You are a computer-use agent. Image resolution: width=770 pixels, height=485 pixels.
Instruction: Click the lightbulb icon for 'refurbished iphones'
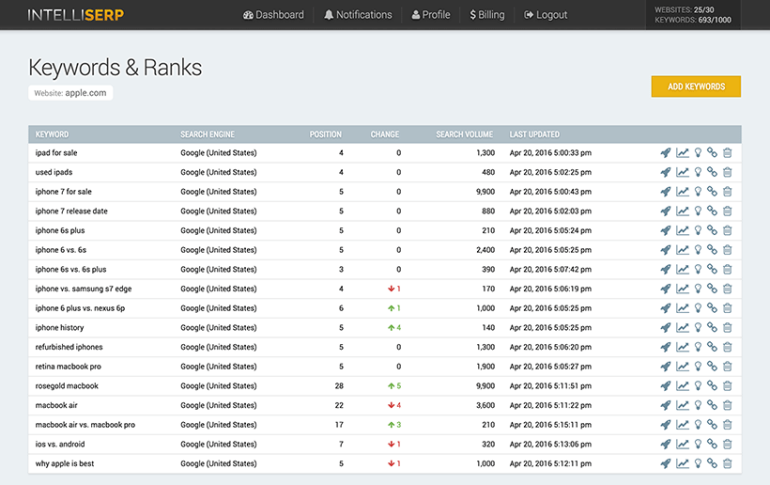[697, 347]
